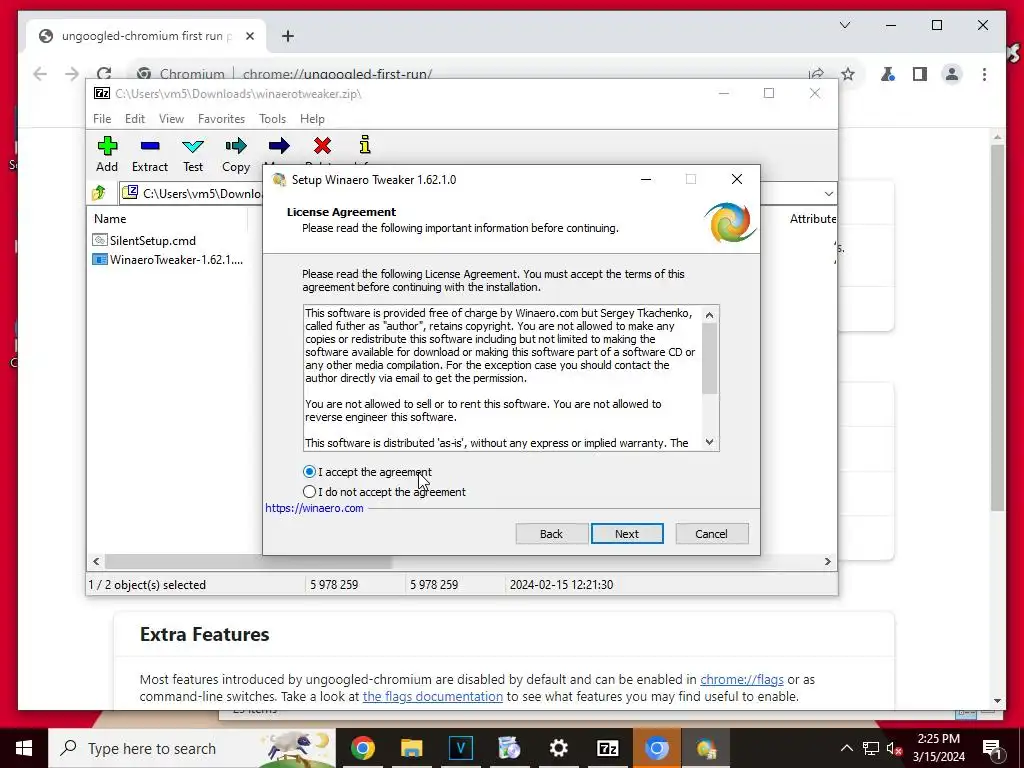1024x768 pixels.
Task: Open the Help menu in 7-Zip
Action: pyautogui.click(x=312, y=119)
